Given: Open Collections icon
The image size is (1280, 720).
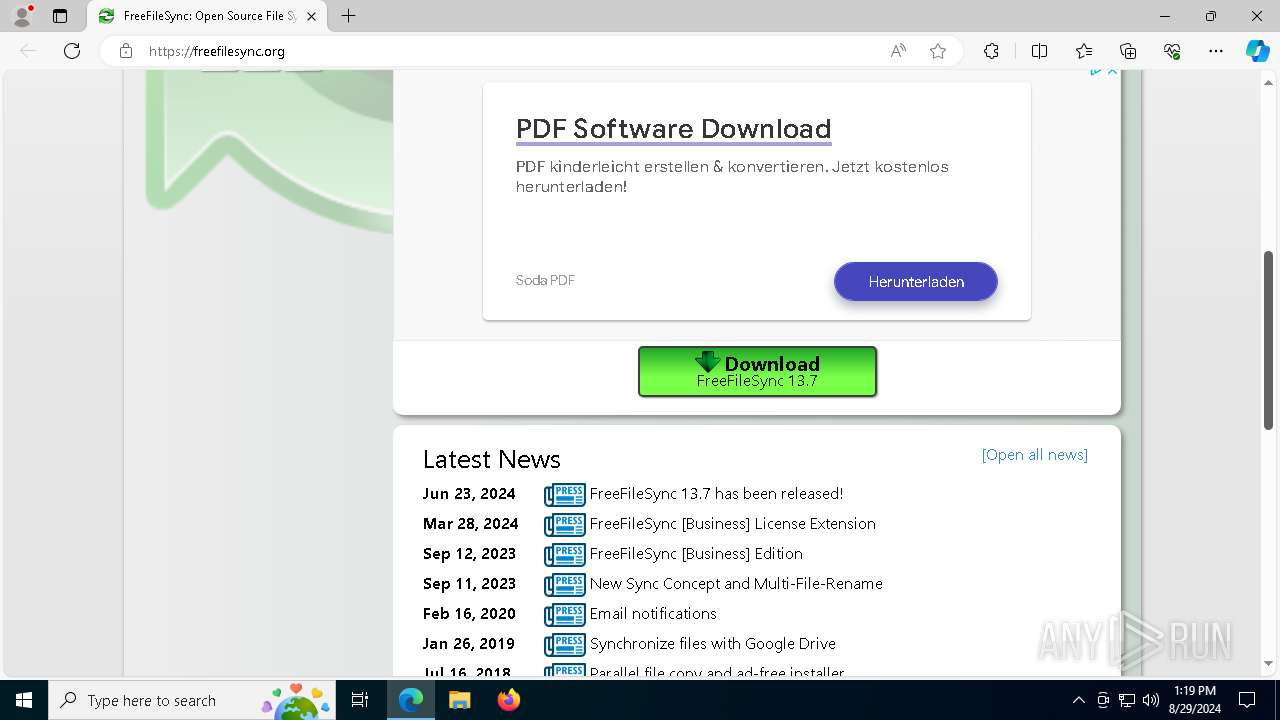Looking at the screenshot, I should click(1128, 51).
